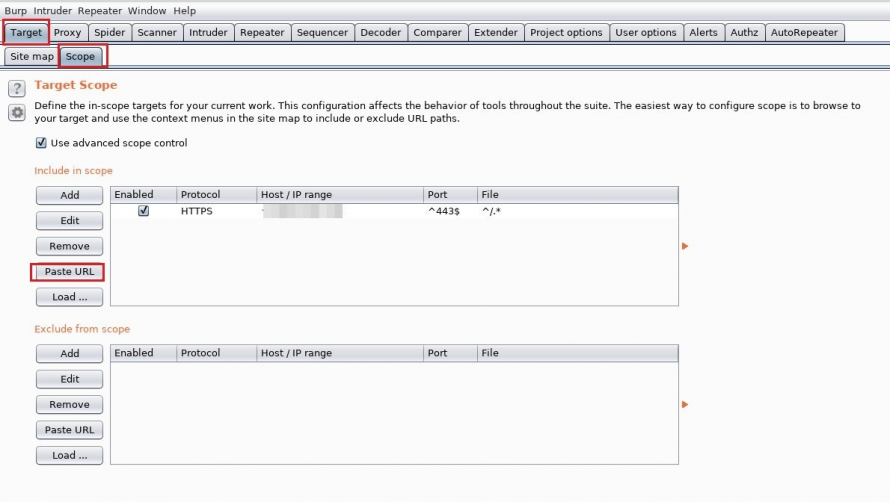Click Add under Include in scope
890x502 pixels.
[x=69, y=195]
